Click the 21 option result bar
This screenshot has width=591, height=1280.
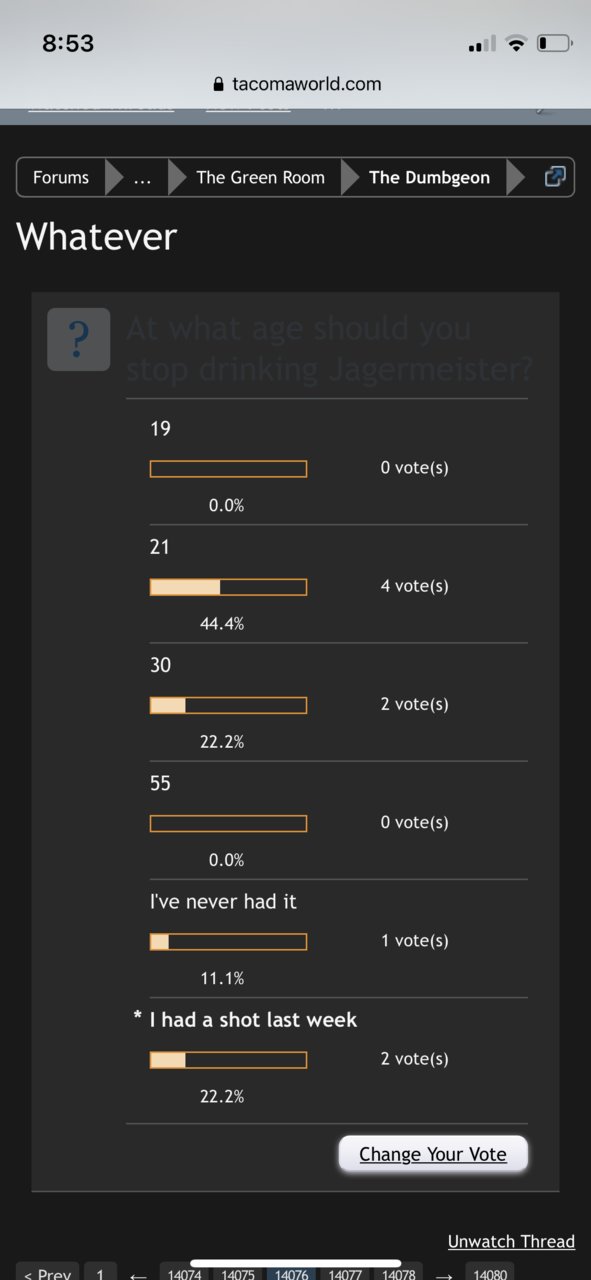(x=228, y=587)
